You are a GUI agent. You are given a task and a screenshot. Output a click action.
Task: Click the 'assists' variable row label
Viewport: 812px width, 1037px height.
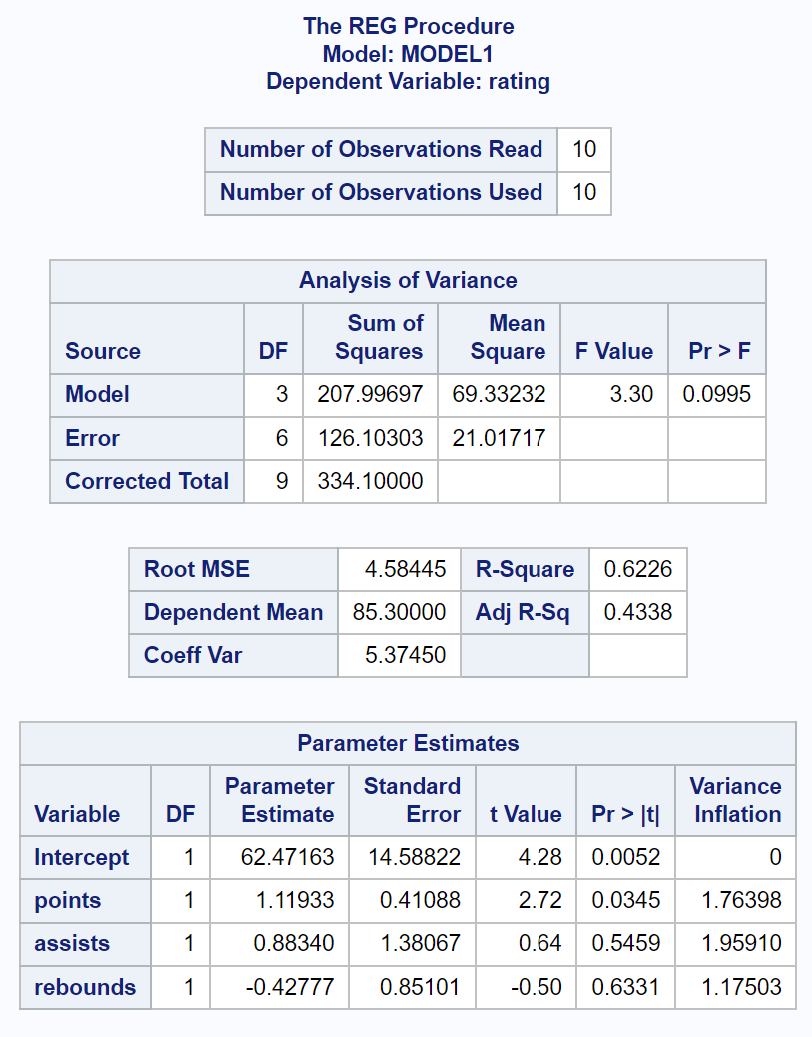[x=72, y=944]
